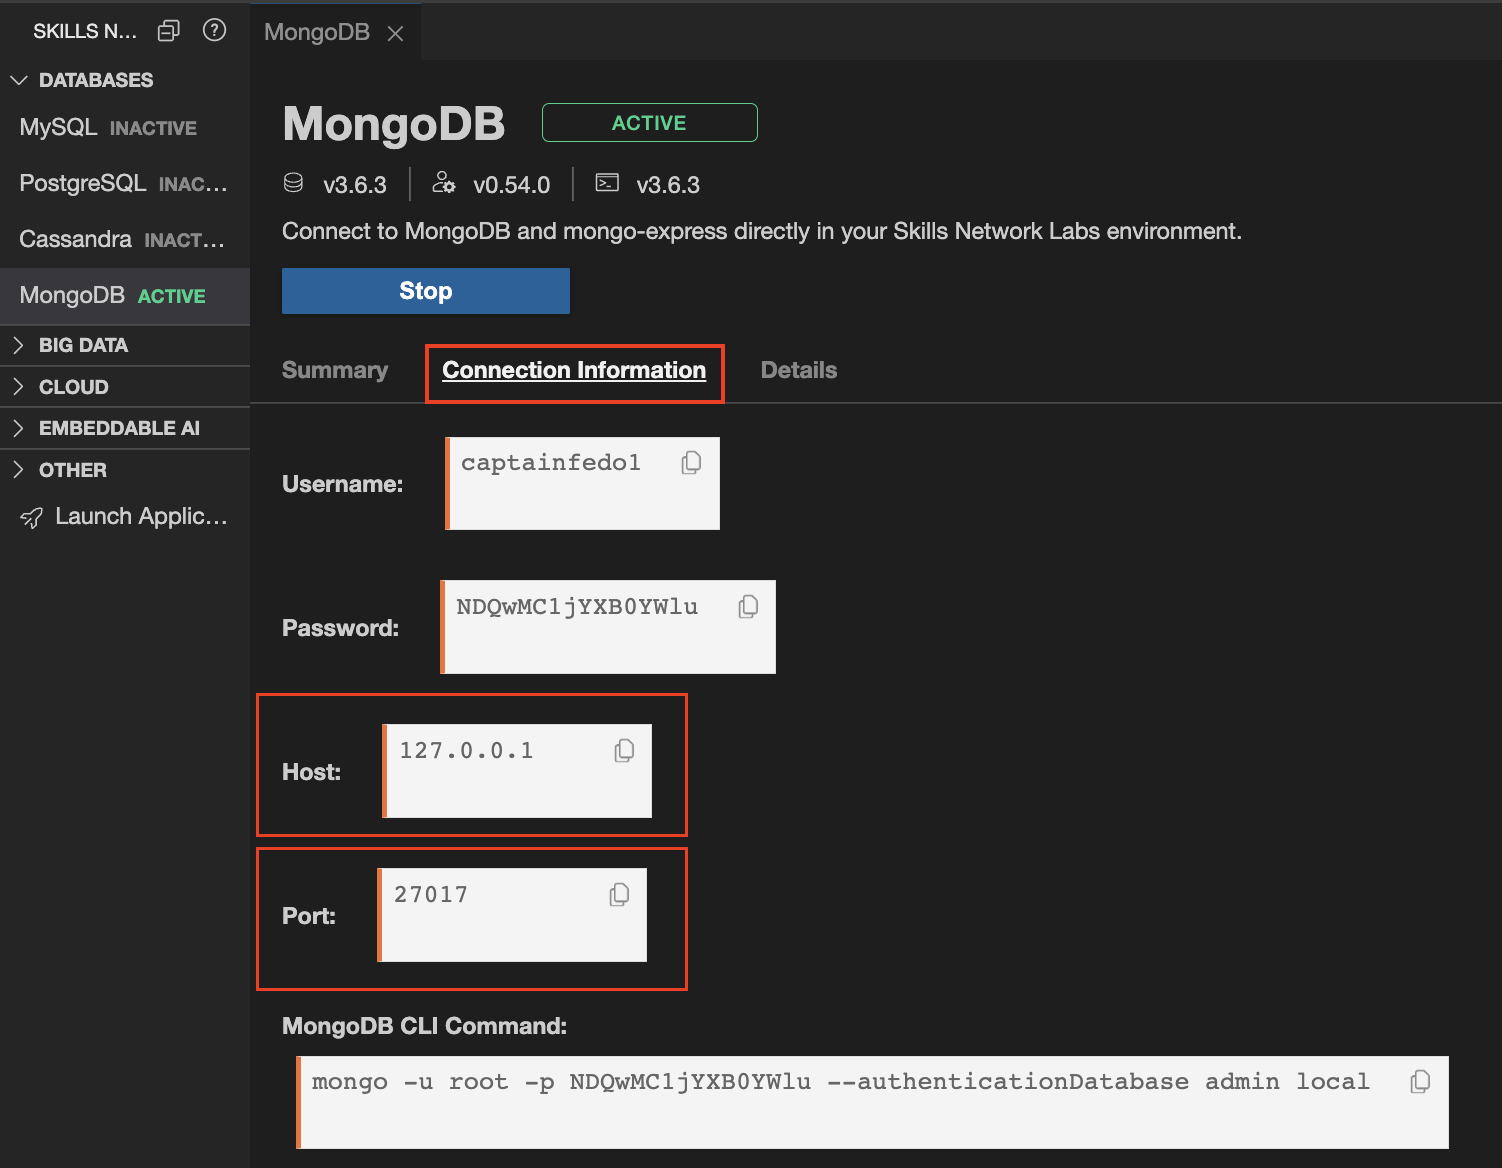The height and width of the screenshot is (1168, 1502).
Task: Click the ACTIVE status badge
Action: pyautogui.click(x=650, y=123)
